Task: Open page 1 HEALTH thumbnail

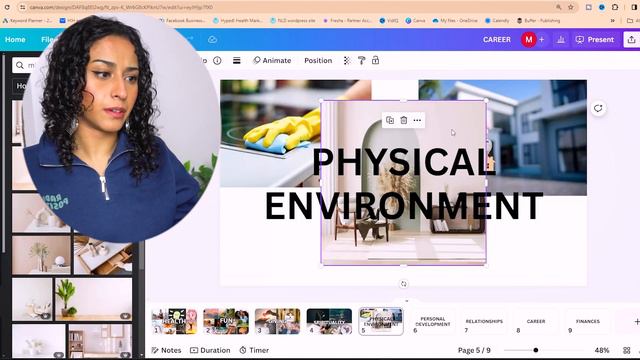Action: click(x=174, y=322)
